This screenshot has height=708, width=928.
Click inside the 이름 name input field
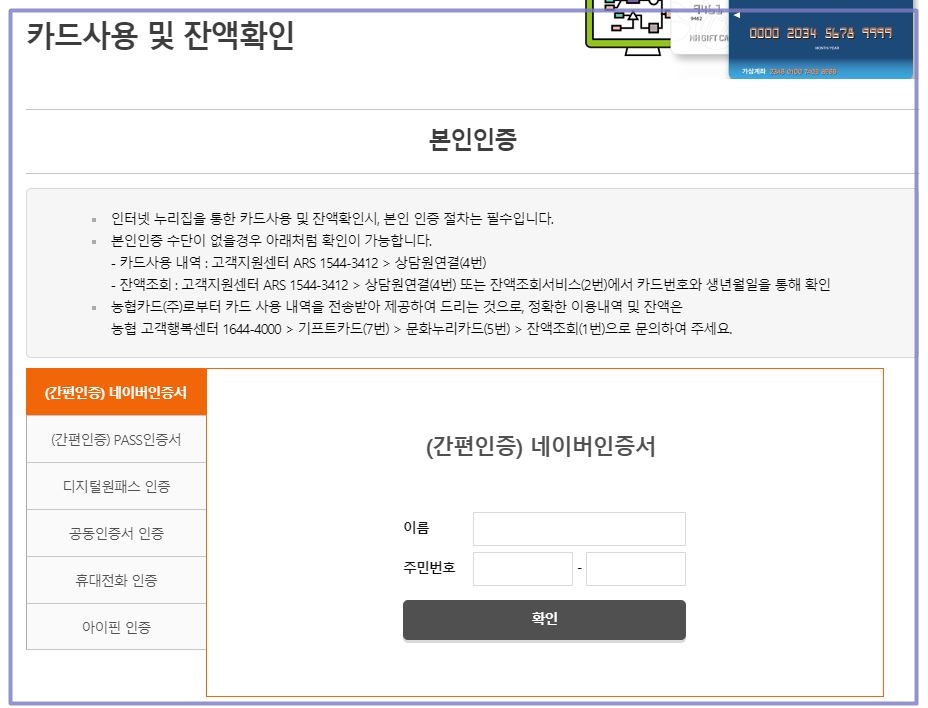pos(579,528)
